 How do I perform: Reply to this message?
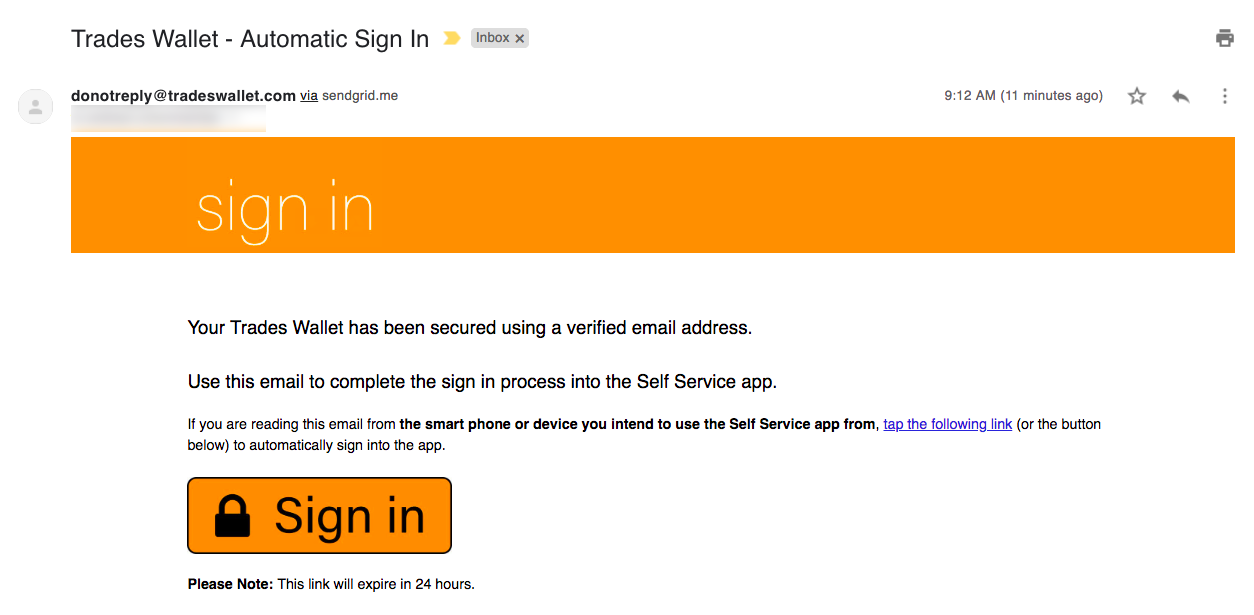pos(1181,96)
